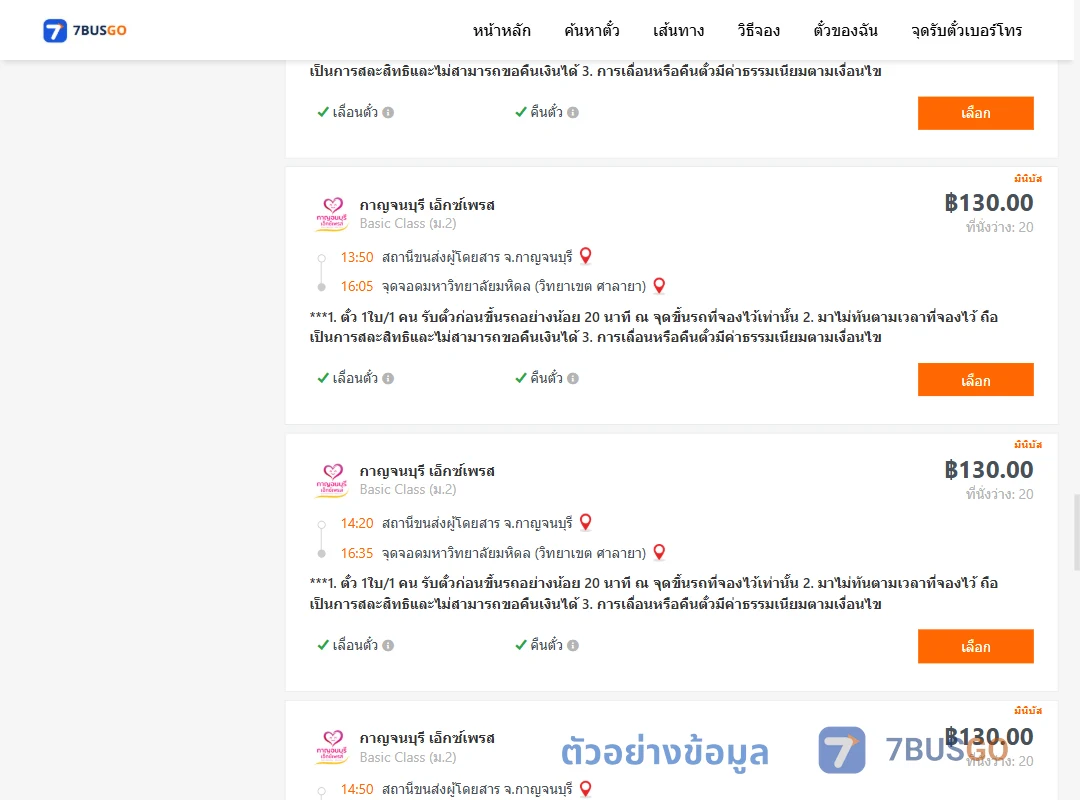This screenshot has height=800, width=1080.
Task: Click เลื่อนตั๋ว label on the 13:50 trip
Action: (355, 378)
